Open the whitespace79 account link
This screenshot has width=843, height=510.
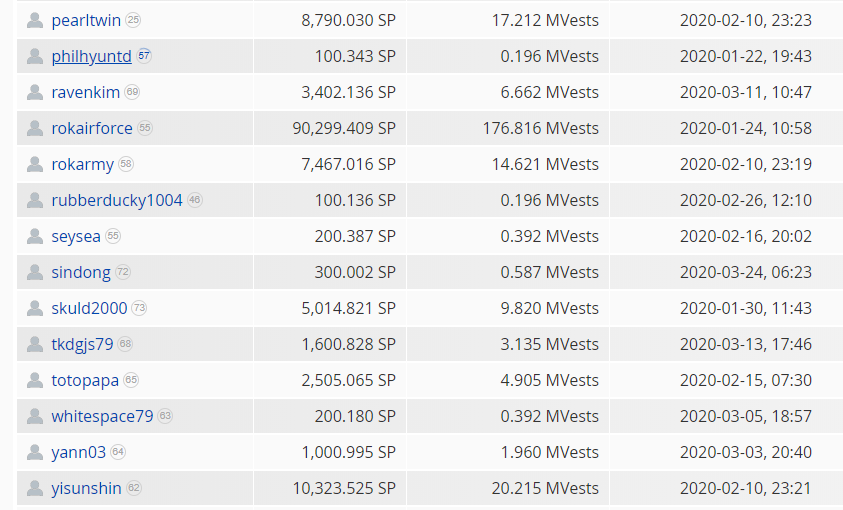click(102, 416)
